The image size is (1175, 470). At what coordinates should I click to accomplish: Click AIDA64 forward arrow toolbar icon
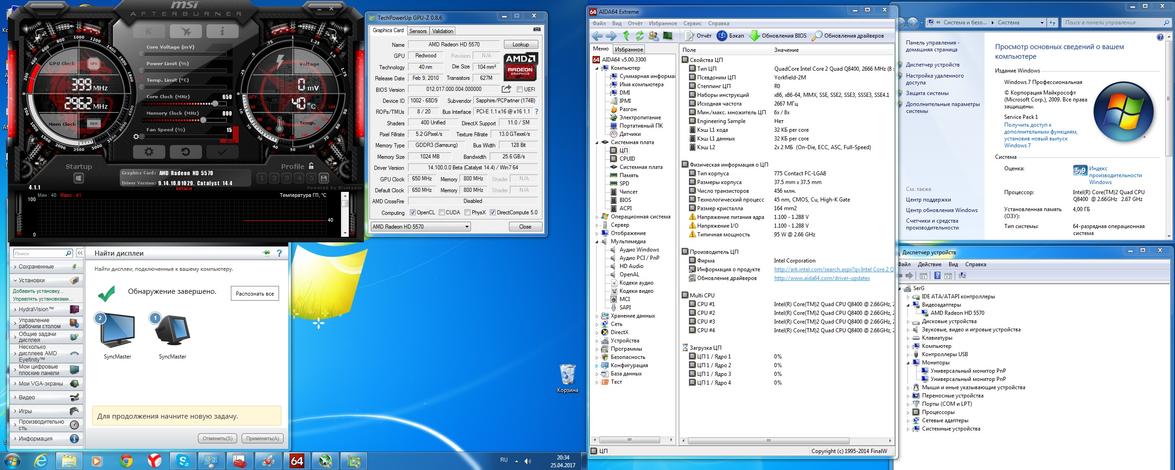(x=611, y=35)
